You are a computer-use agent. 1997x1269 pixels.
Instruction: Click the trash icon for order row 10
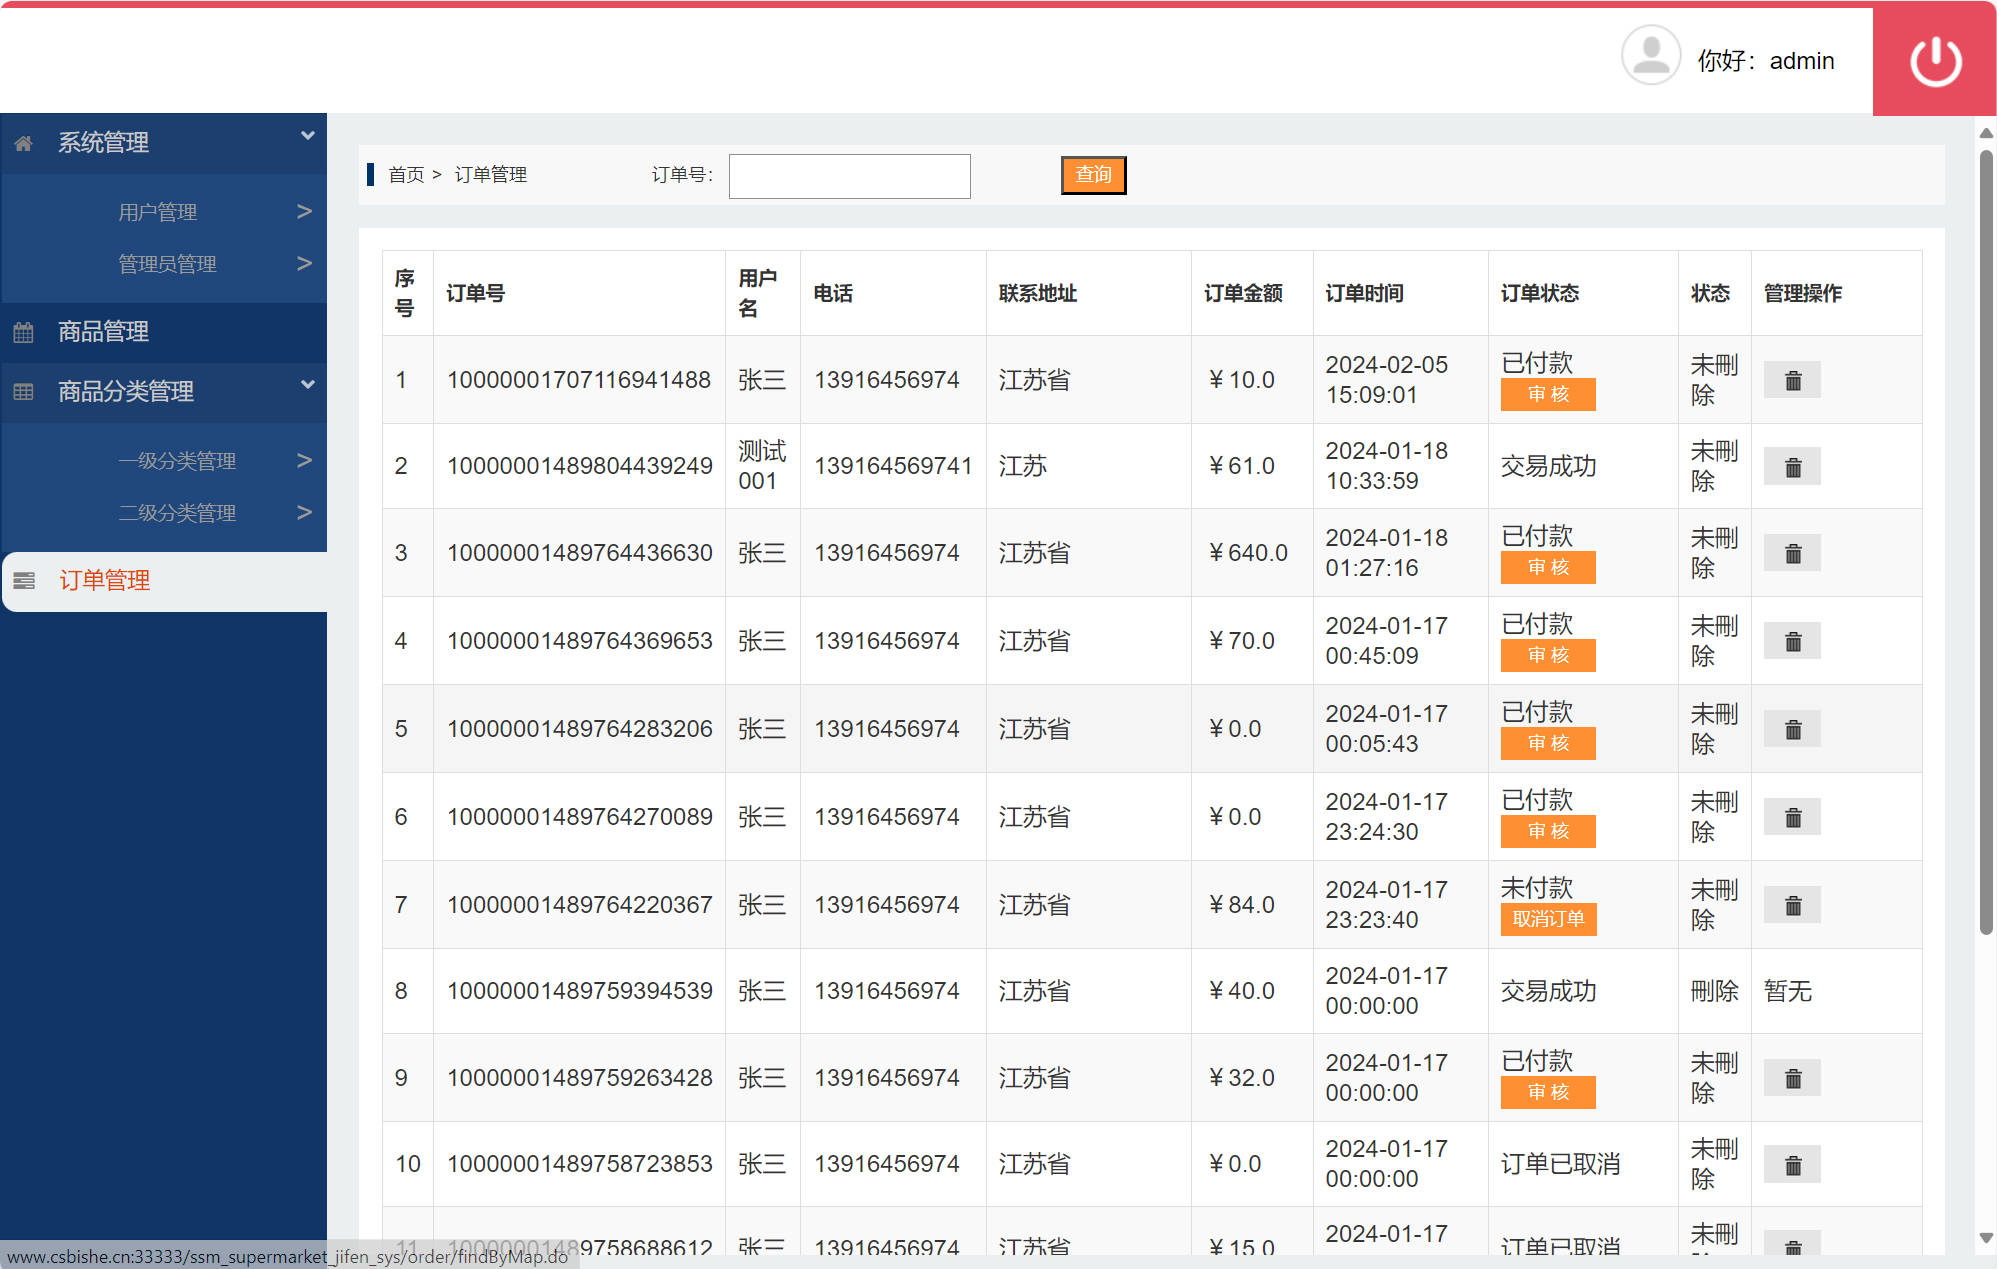point(1791,1164)
